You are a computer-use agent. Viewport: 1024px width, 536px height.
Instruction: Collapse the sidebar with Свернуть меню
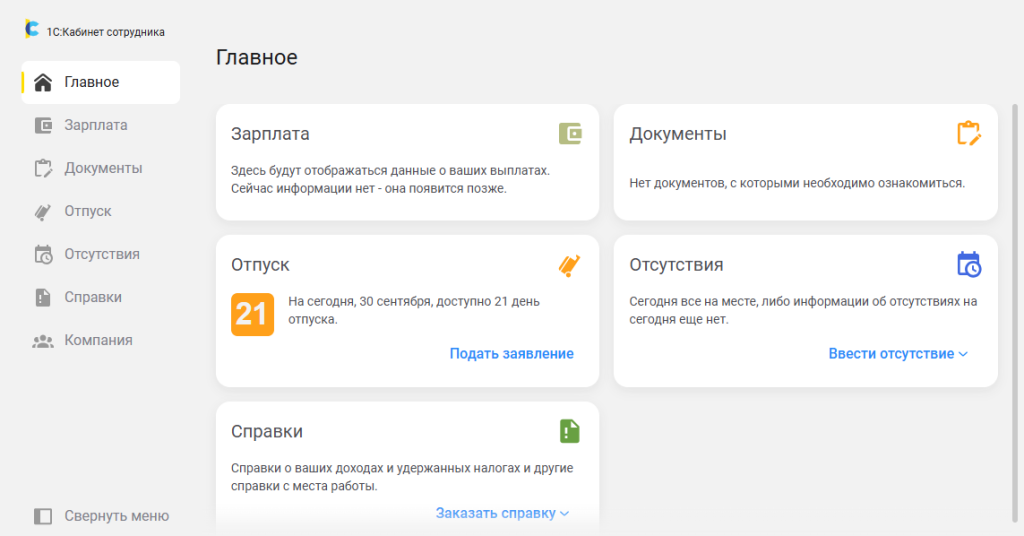100,516
